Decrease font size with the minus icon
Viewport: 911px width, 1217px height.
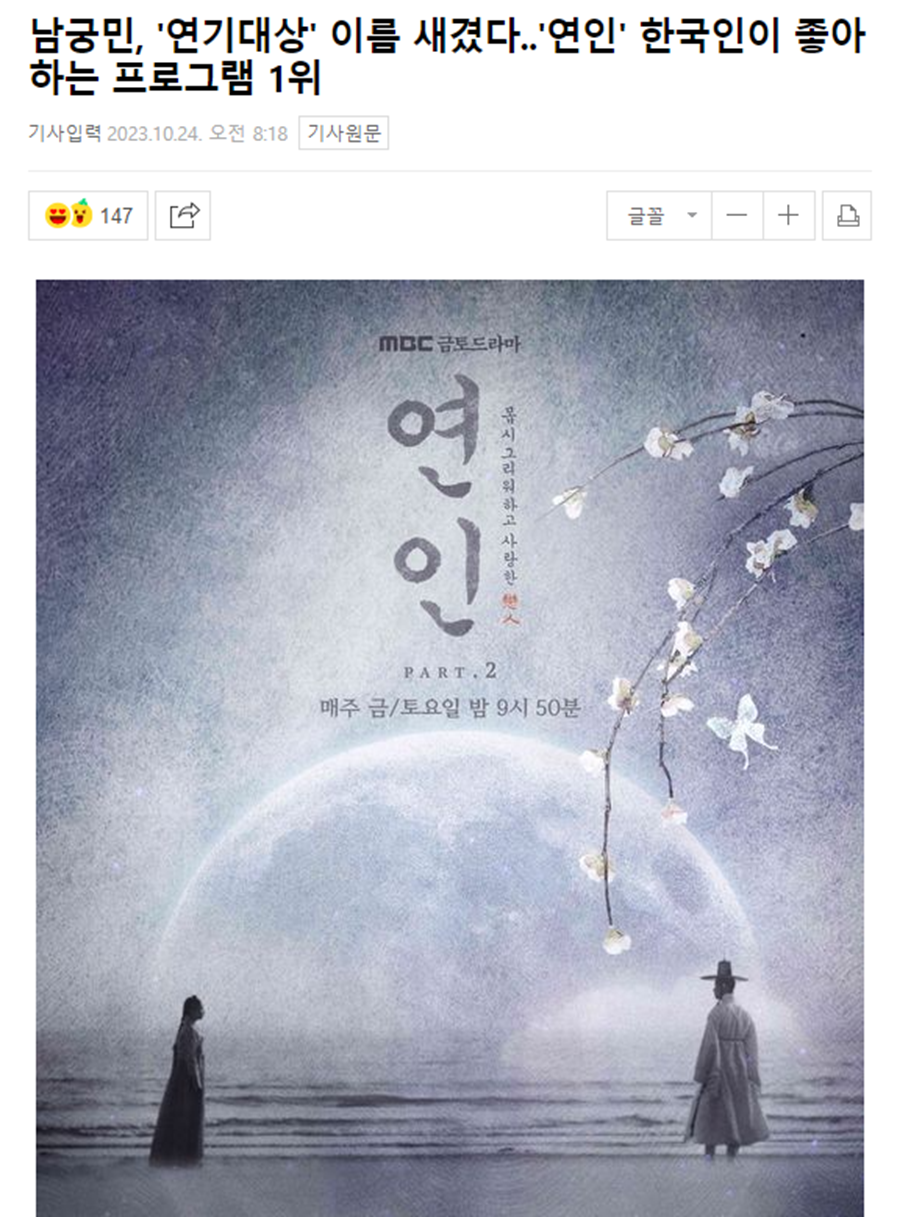(x=737, y=215)
